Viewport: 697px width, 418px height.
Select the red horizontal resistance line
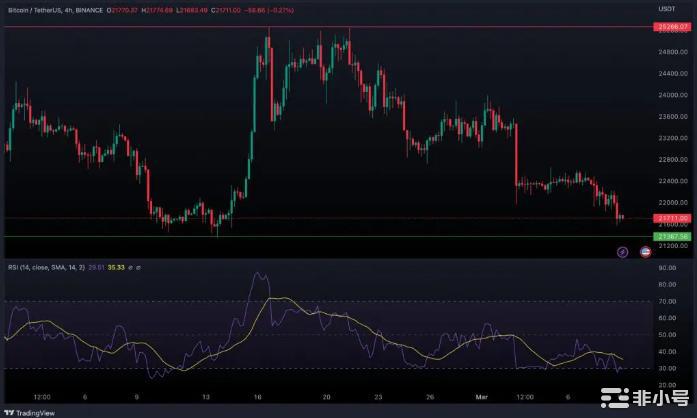328,27
